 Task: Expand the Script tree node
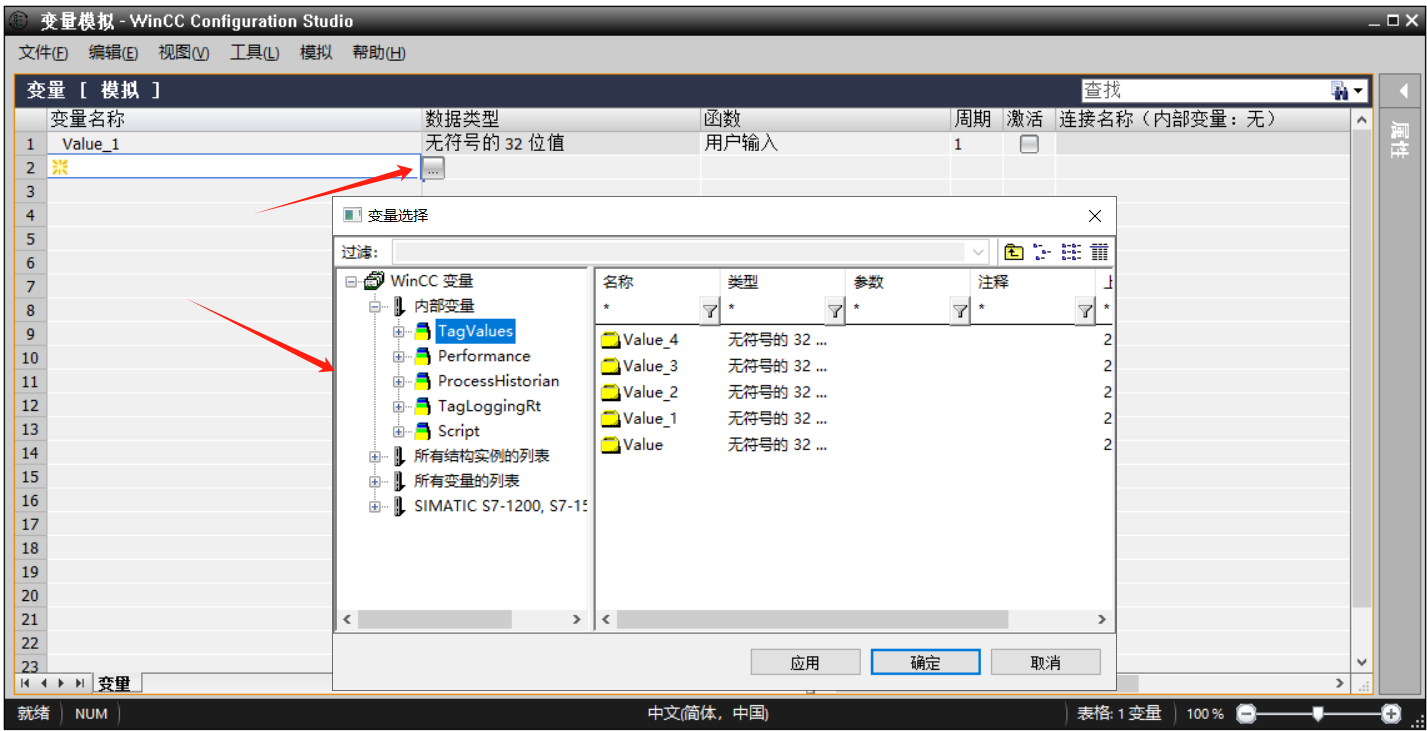[x=399, y=432]
